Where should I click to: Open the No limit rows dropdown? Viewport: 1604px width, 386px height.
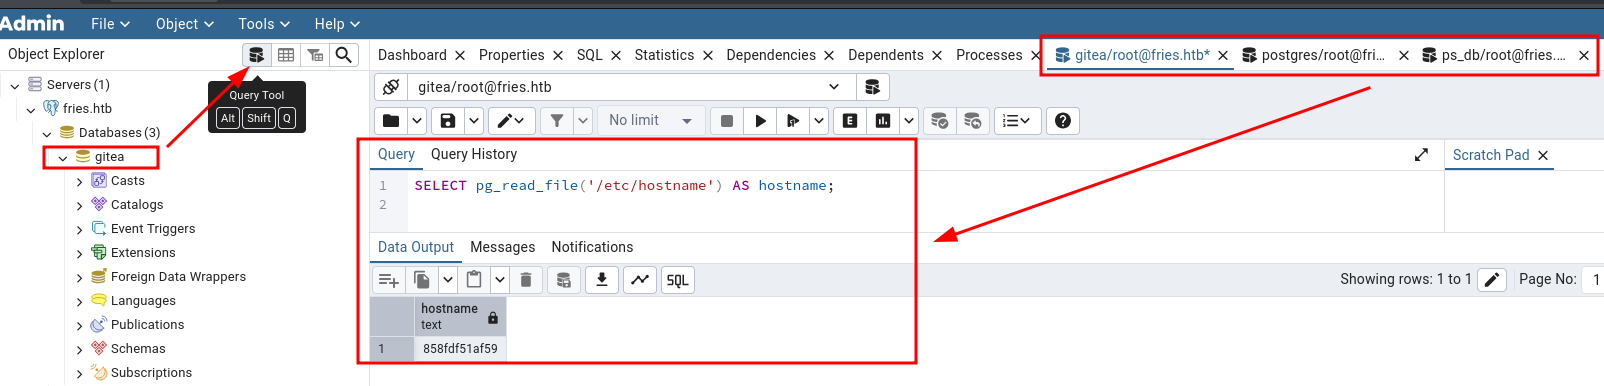(650, 121)
